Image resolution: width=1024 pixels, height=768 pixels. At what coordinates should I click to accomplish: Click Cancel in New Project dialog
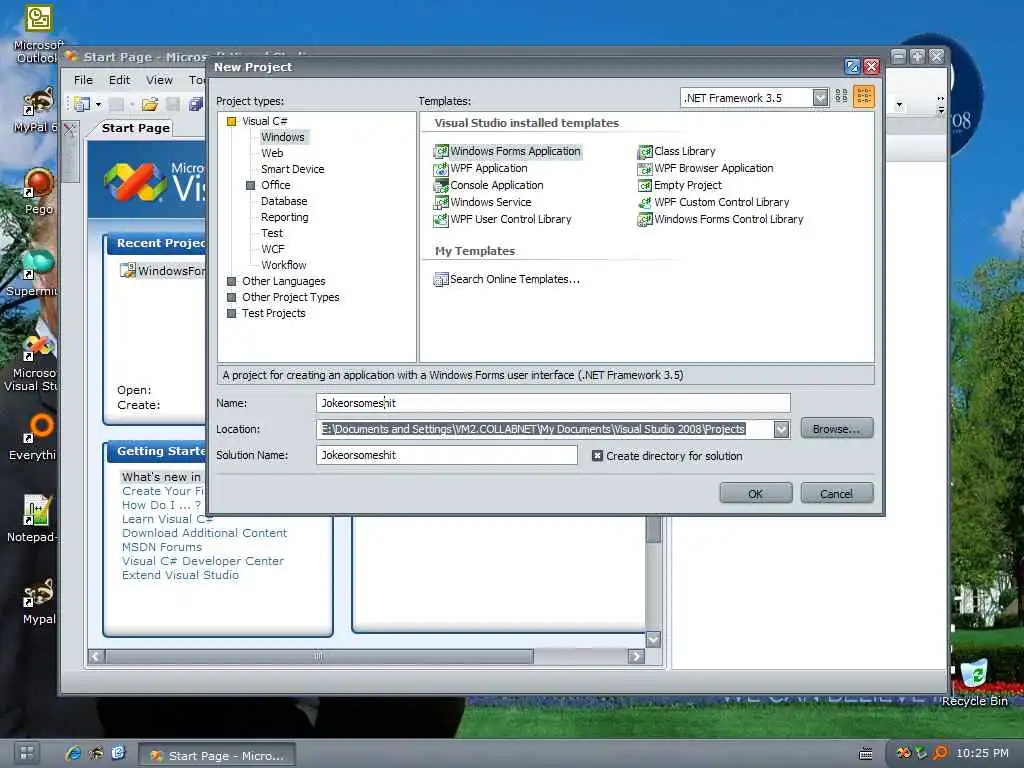[837, 494]
